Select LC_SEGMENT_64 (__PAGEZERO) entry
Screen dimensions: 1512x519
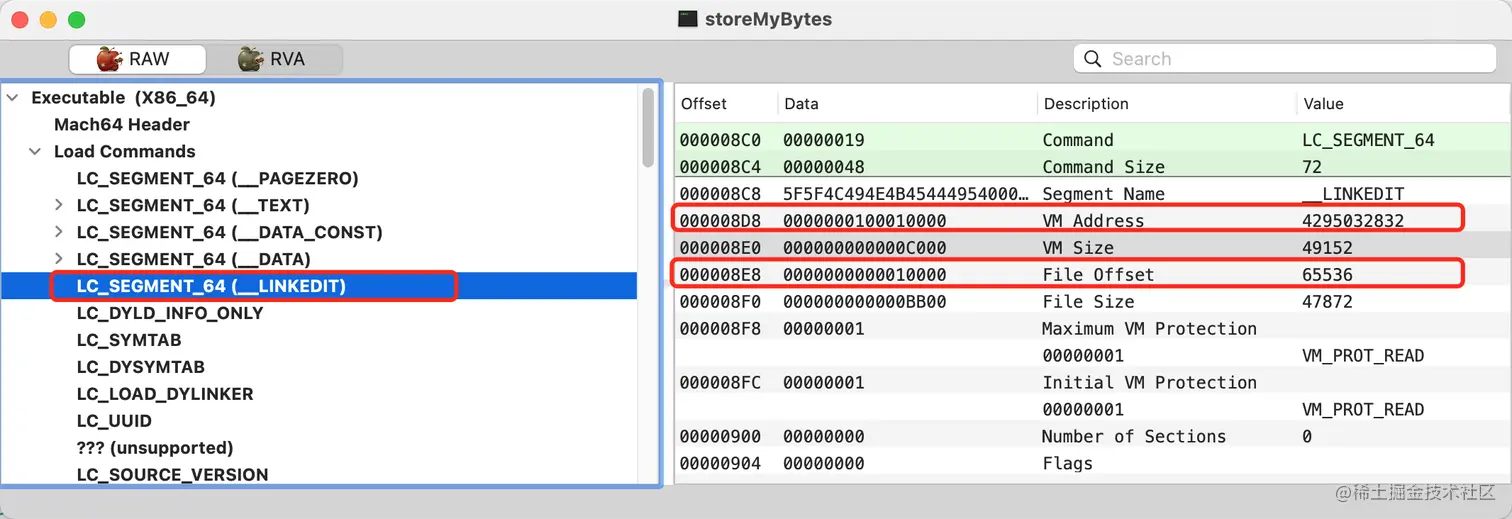(217, 179)
